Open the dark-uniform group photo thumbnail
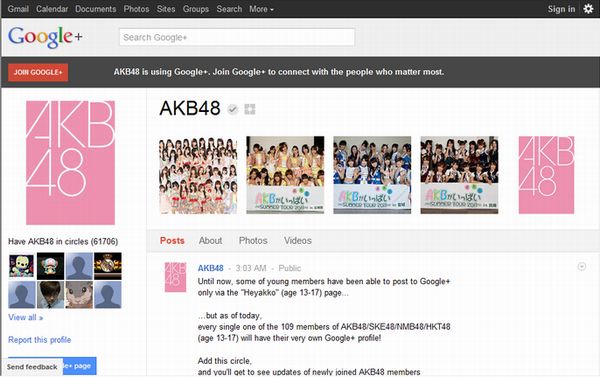Viewport: 600px width, 377px height. 459,175
